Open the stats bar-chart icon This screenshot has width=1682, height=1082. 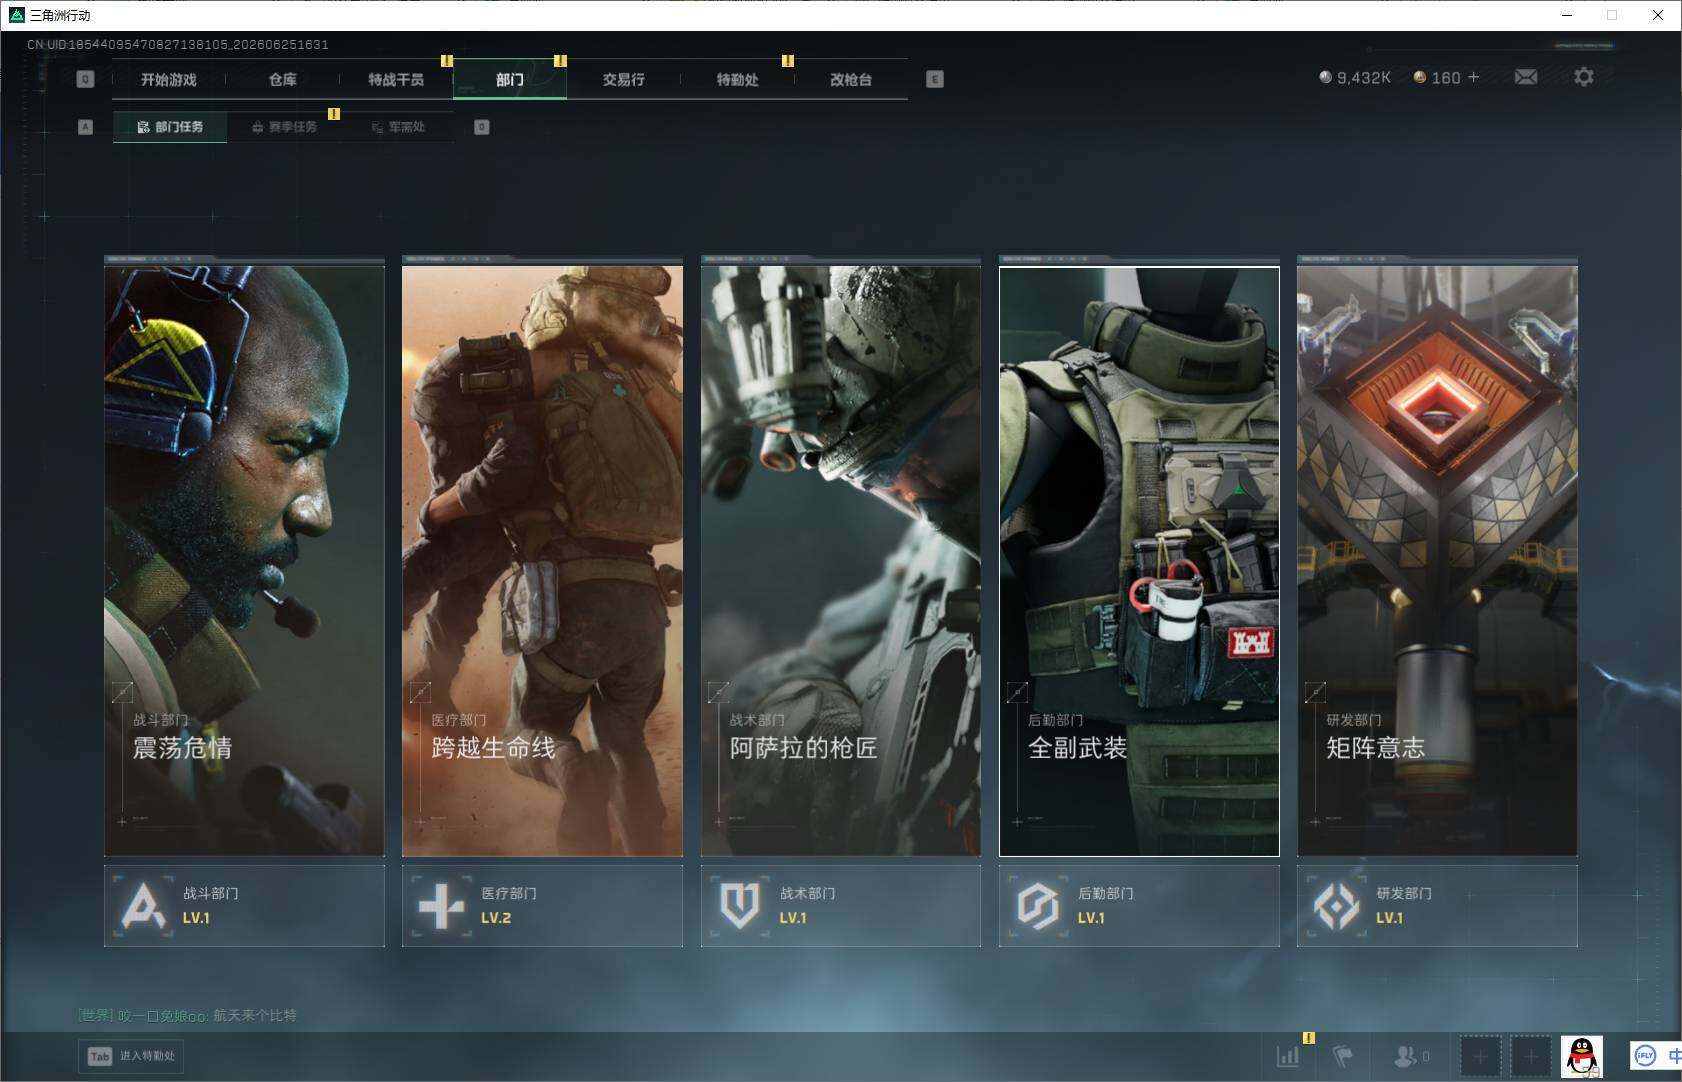point(1288,1055)
